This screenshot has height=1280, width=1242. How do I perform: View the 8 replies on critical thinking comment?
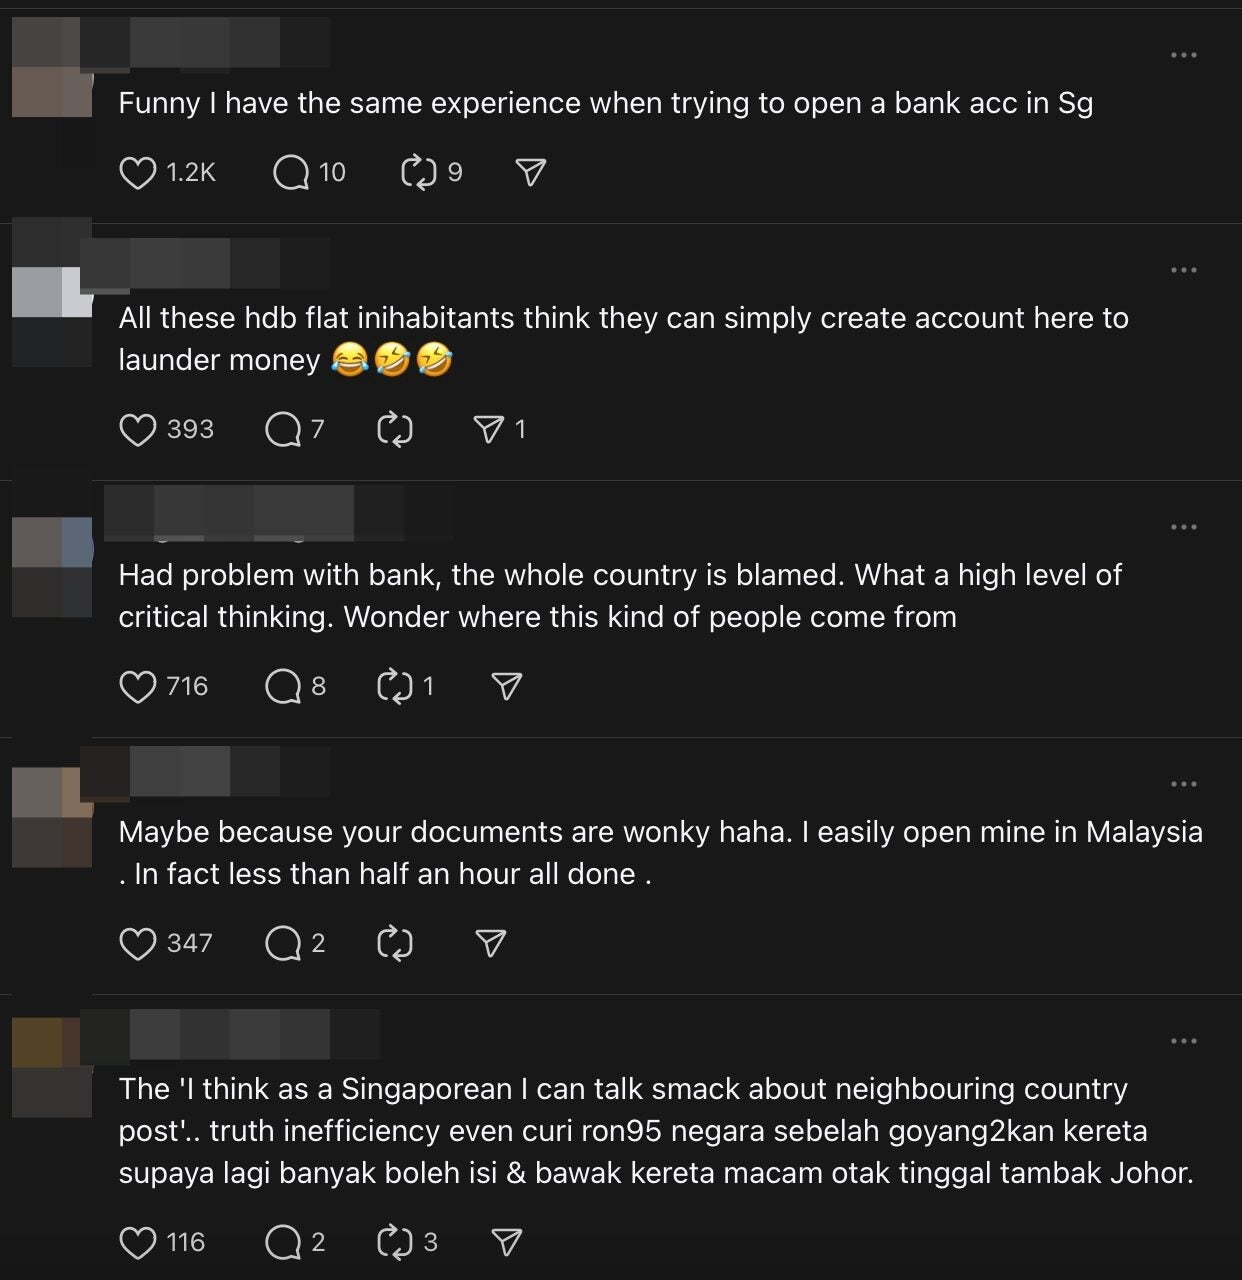pos(283,687)
